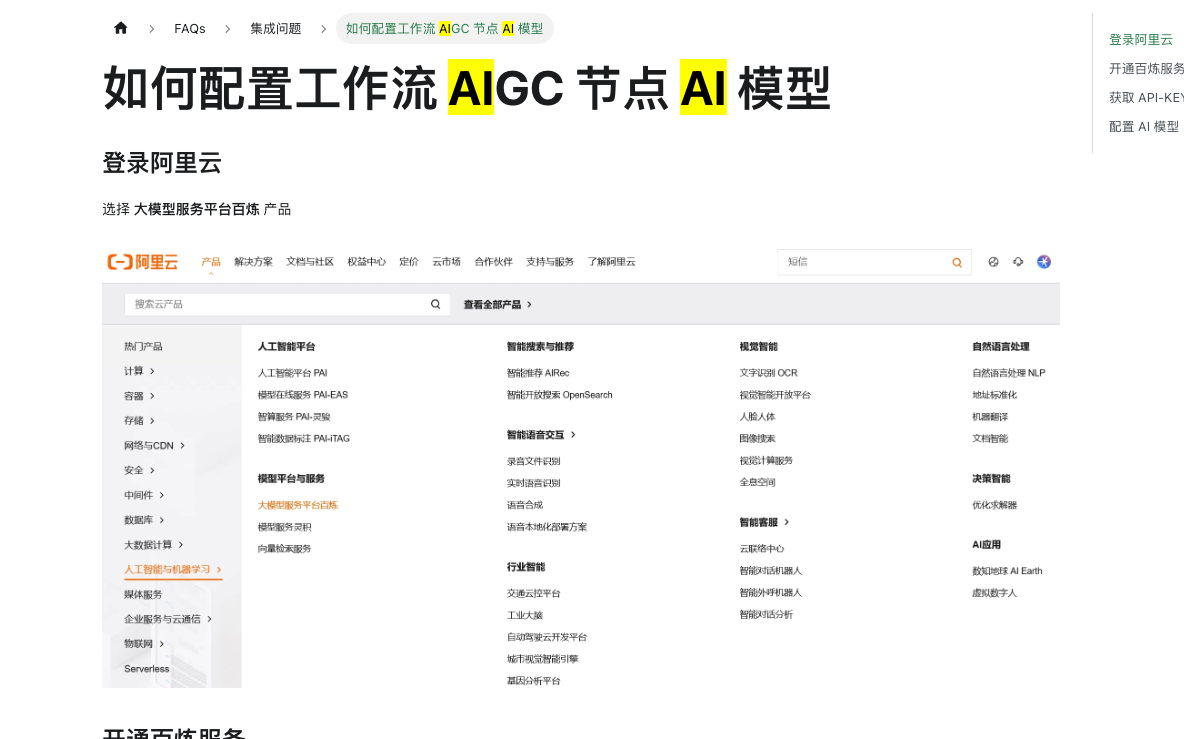Click the current page breadcrumb pill
This screenshot has width=1184, height=739.
point(445,29)
